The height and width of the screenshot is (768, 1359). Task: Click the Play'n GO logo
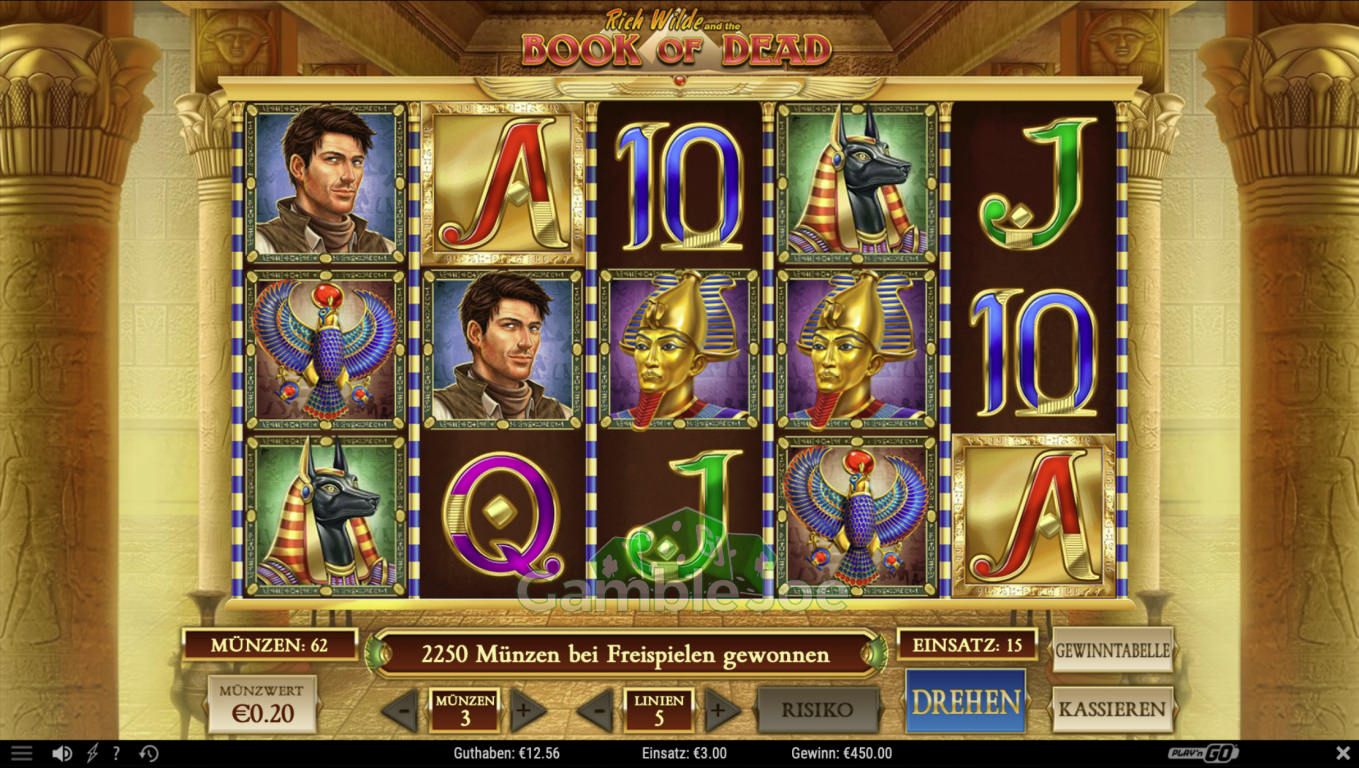pos(1204,753)
